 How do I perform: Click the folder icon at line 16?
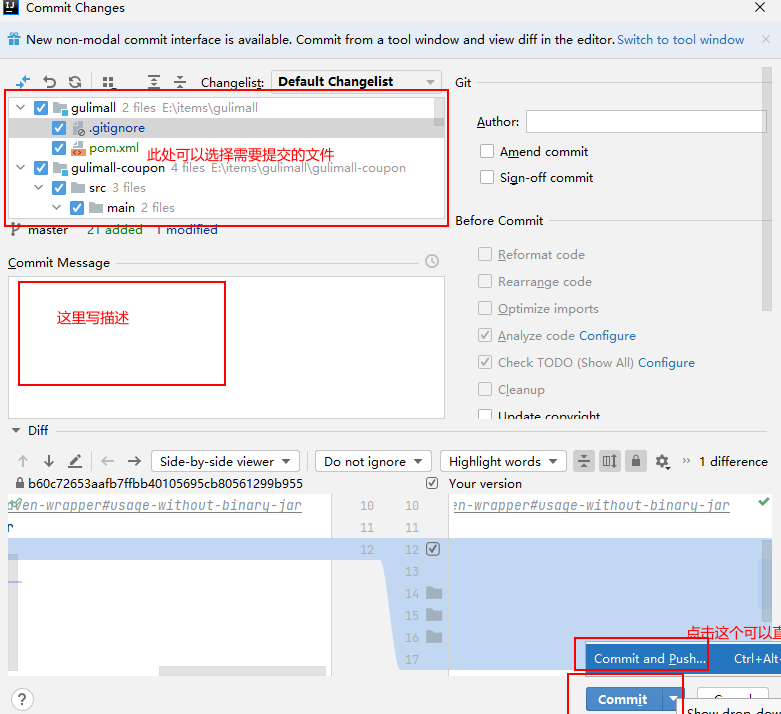(434, 637)
